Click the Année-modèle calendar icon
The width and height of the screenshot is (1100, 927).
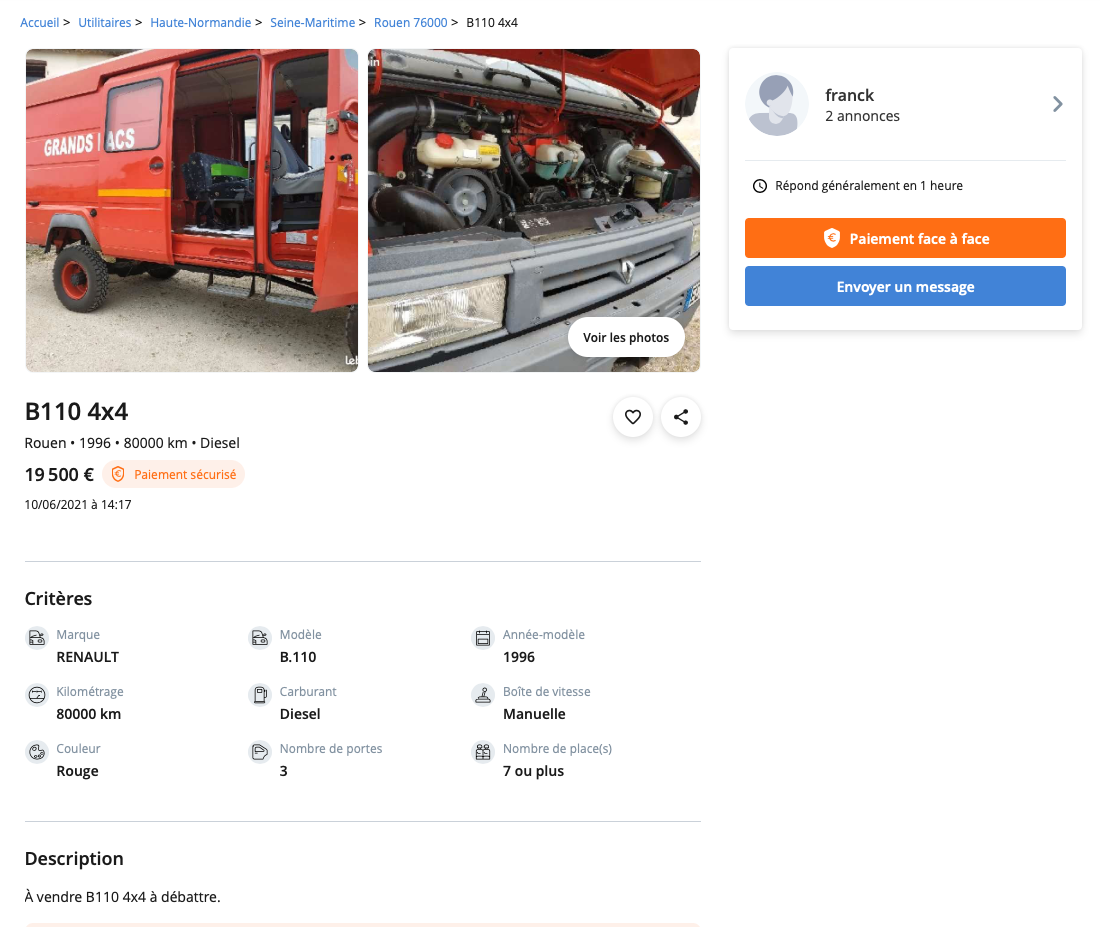(483, 638)
